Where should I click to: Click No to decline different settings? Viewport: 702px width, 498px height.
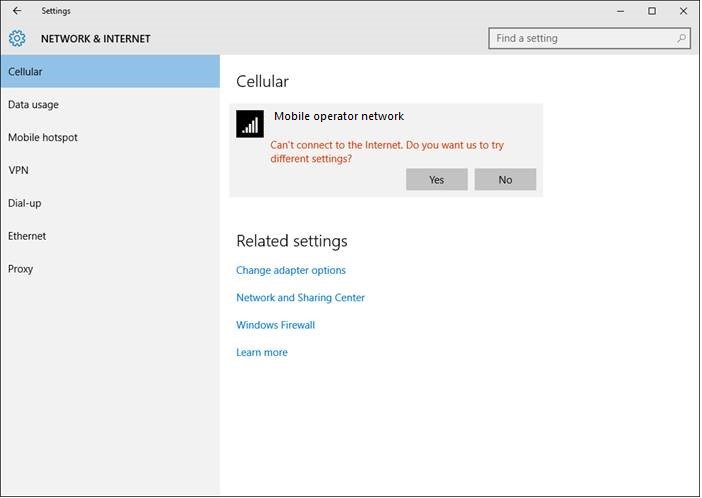pos(505,180)
